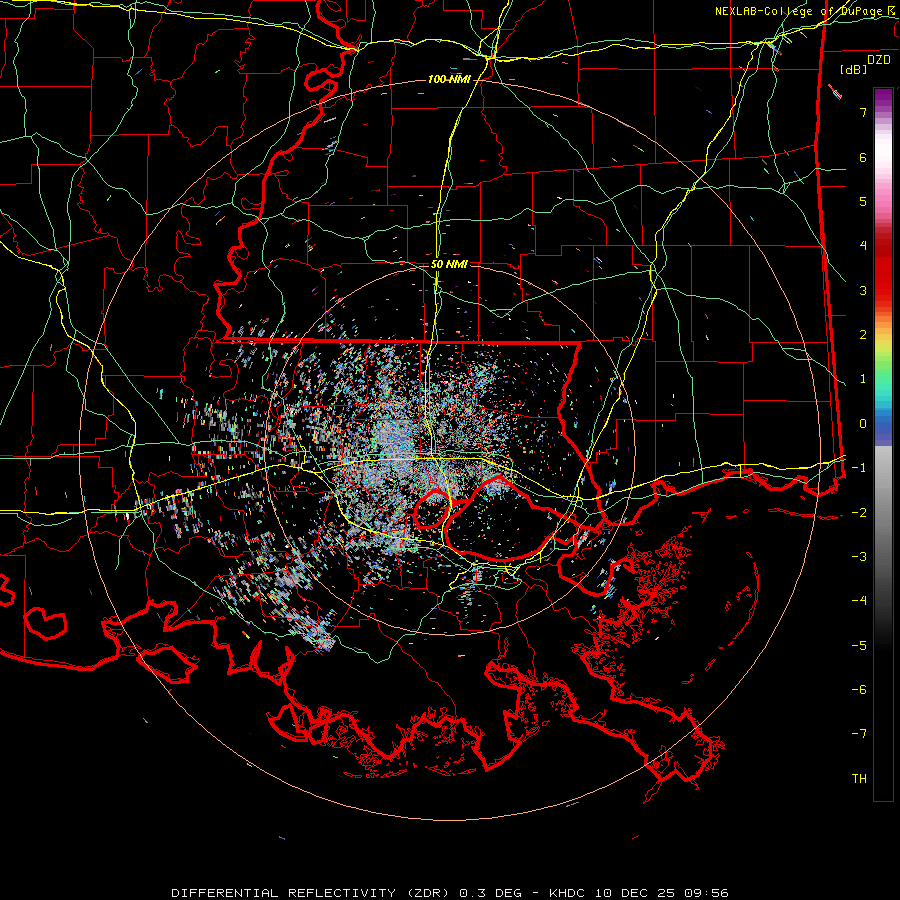Image resolution: width=900 pixels, height=900 pixels.
Task: Click the '100 NMI' range ring label
Action: [449, 79]
